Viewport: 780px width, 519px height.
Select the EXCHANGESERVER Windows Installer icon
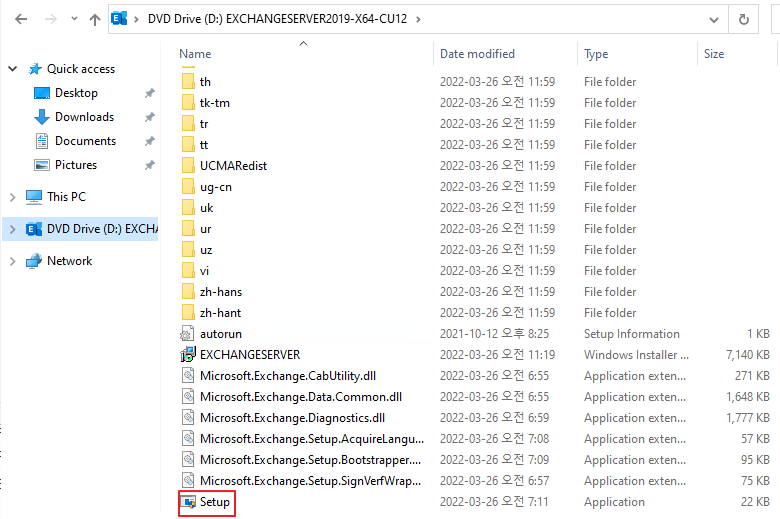click(188, 355)
